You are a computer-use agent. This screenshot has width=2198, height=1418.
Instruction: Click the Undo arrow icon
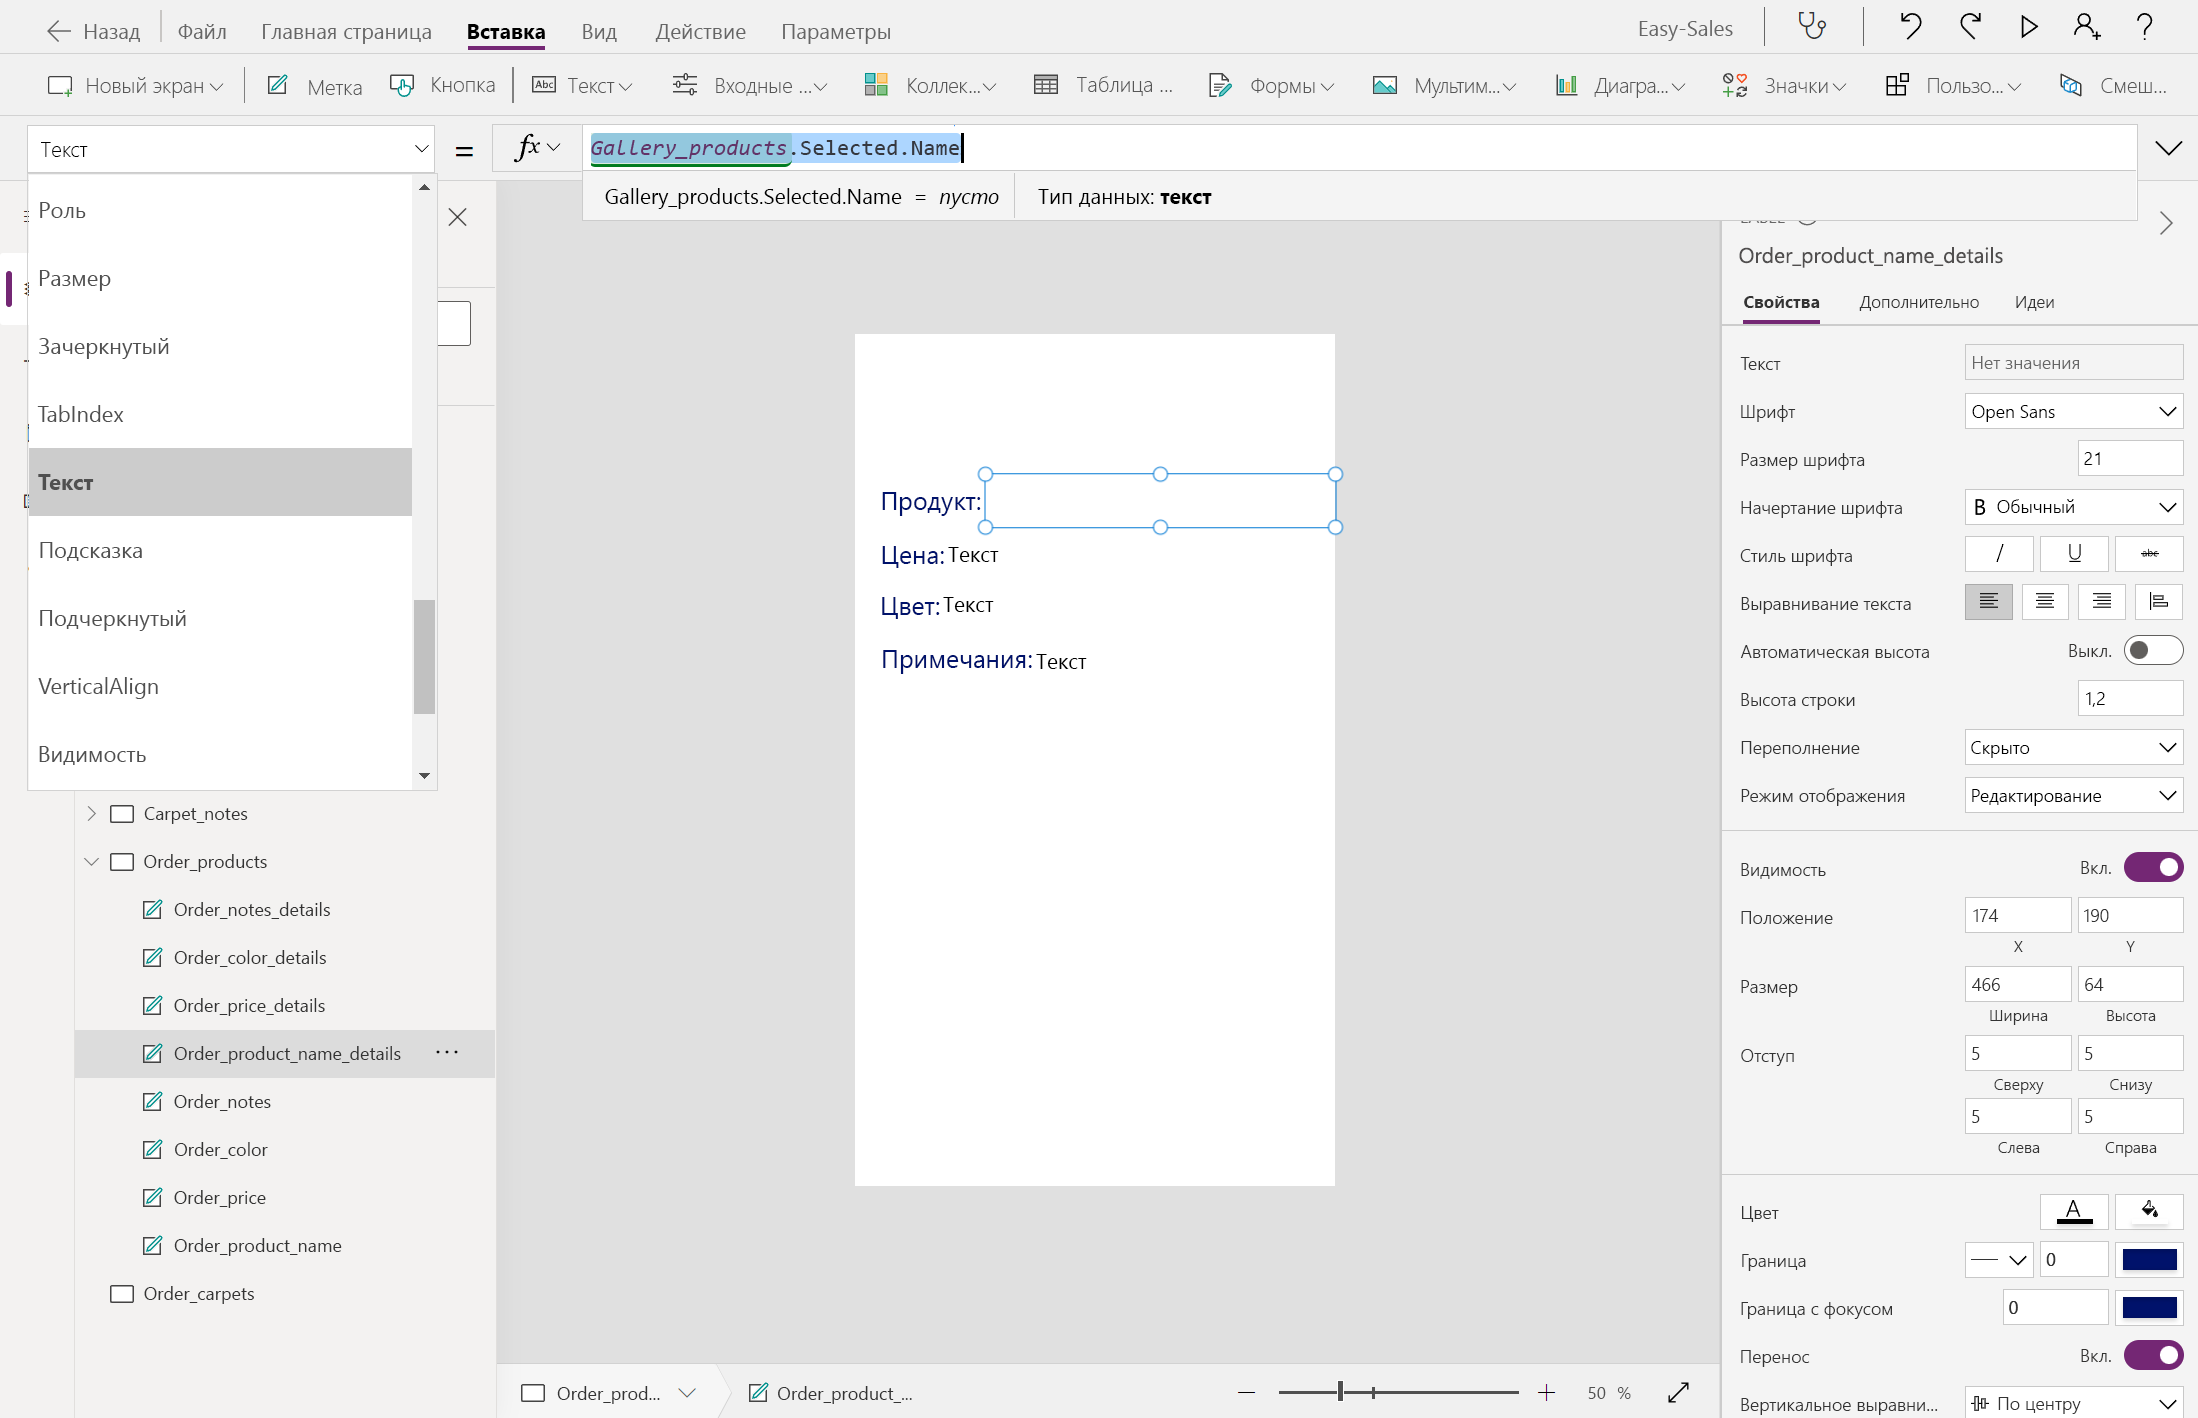pyautogui.click(x=1910, y=27)
